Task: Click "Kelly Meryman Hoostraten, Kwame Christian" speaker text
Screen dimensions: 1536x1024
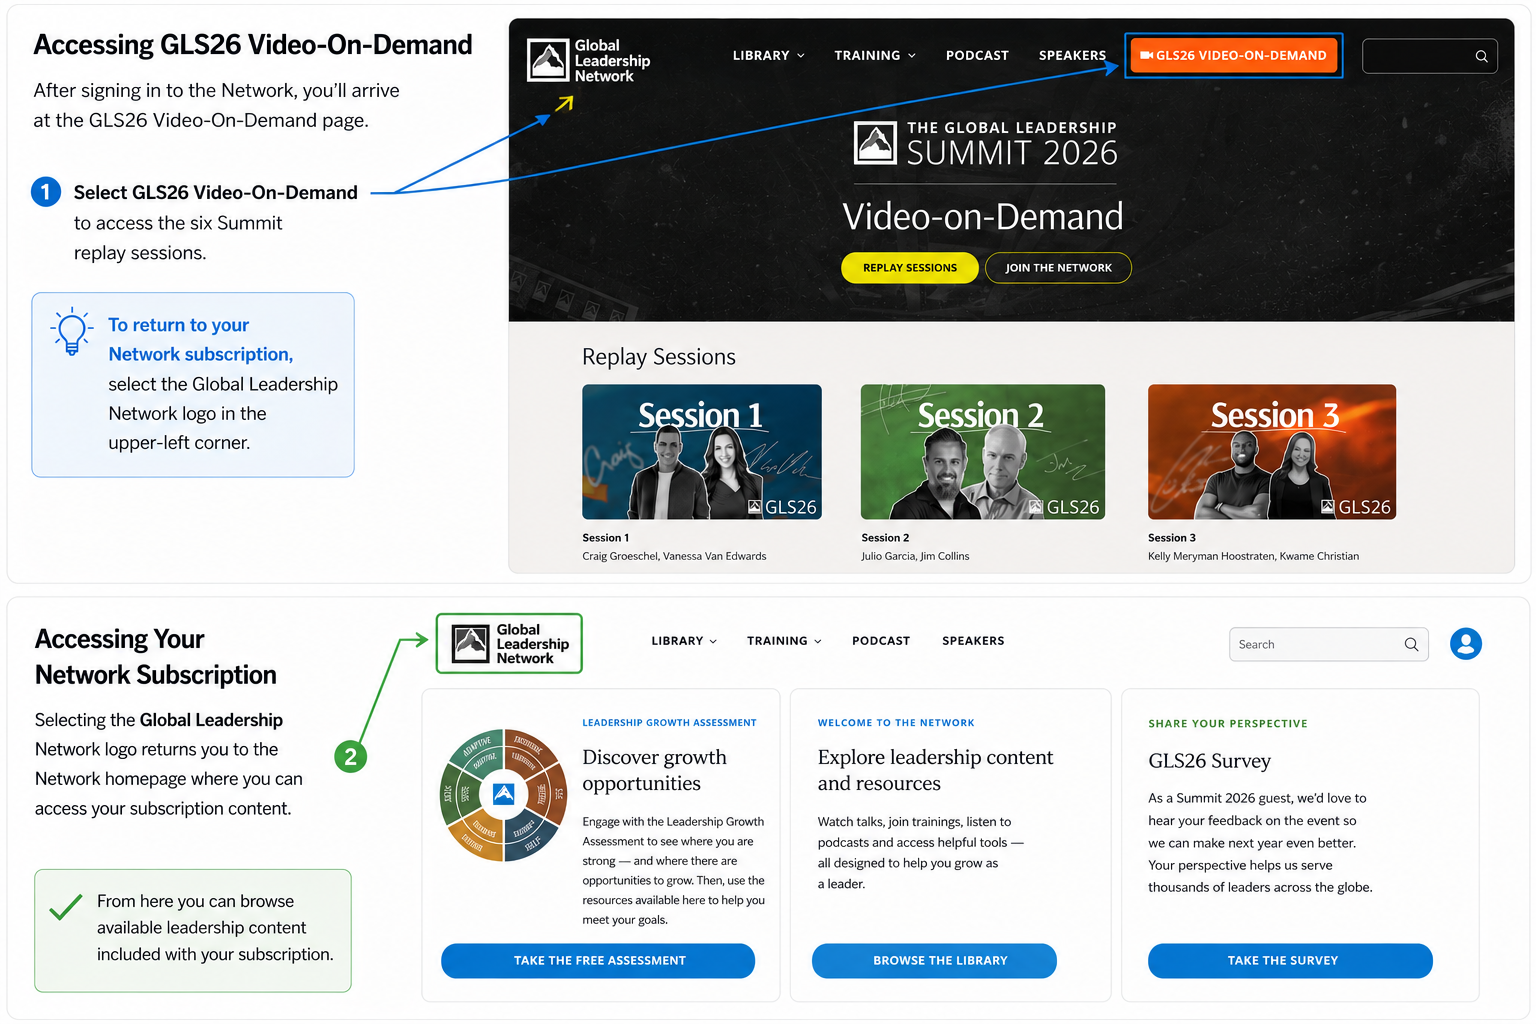Action: coord(1253,556)
